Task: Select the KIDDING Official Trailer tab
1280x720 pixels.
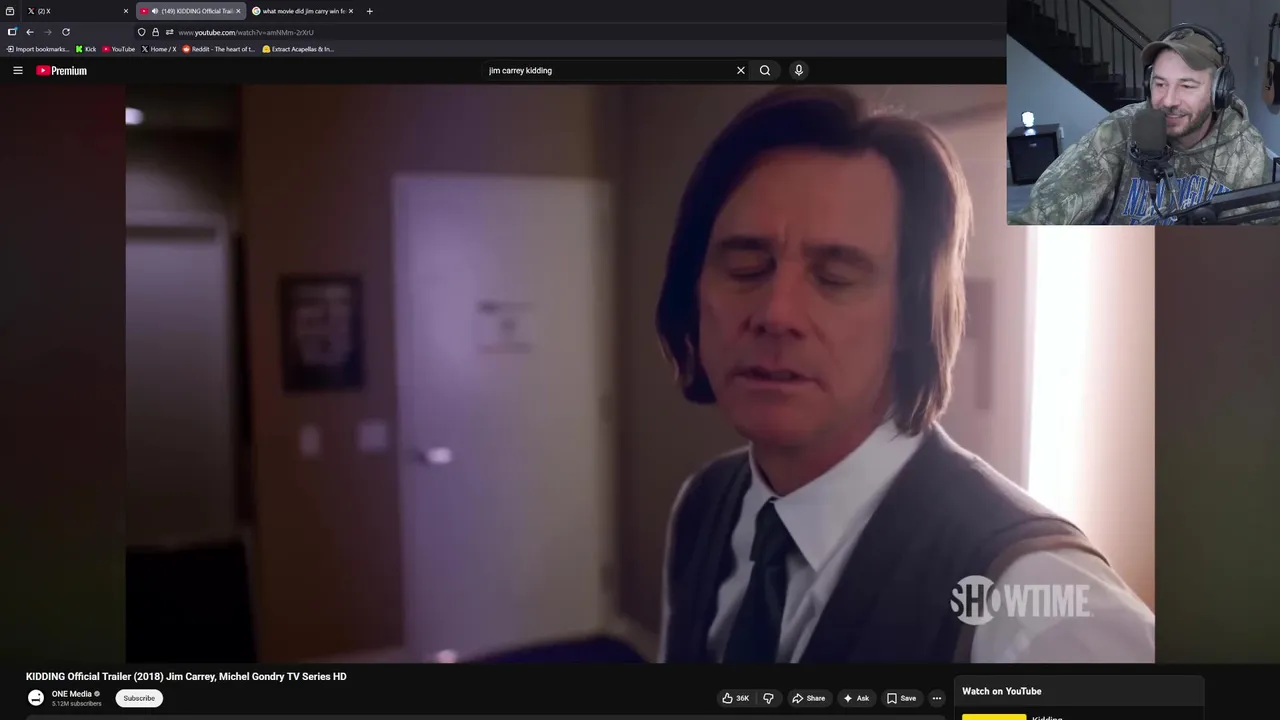Action: pyautogui.click(x=190, y=11)
